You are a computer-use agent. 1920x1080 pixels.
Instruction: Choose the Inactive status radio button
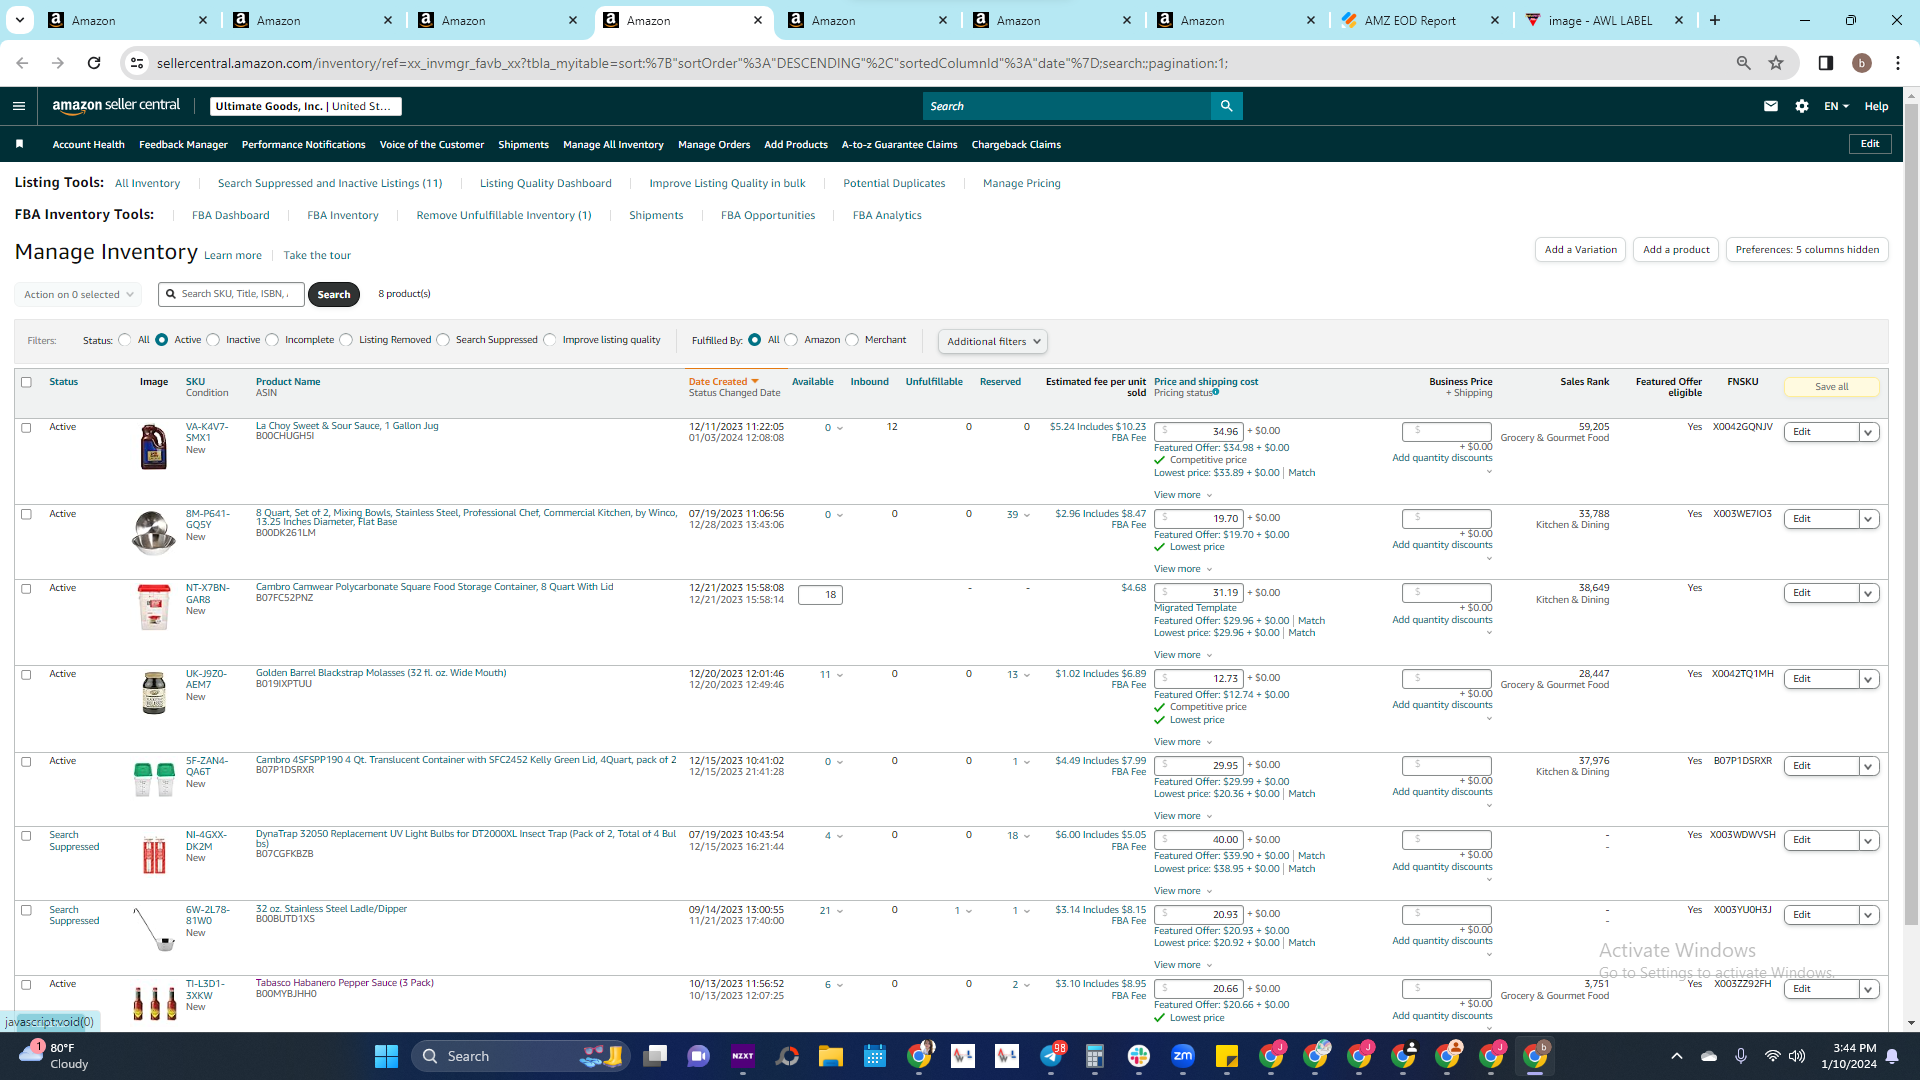(213, 340)
